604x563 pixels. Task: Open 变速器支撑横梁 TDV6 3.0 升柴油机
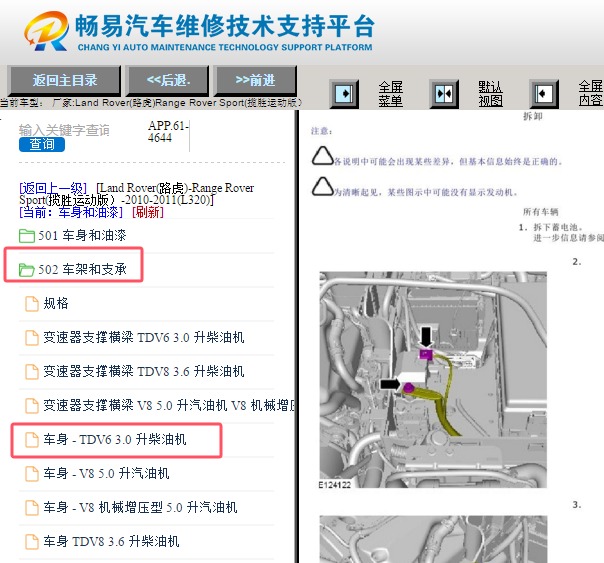144,337
